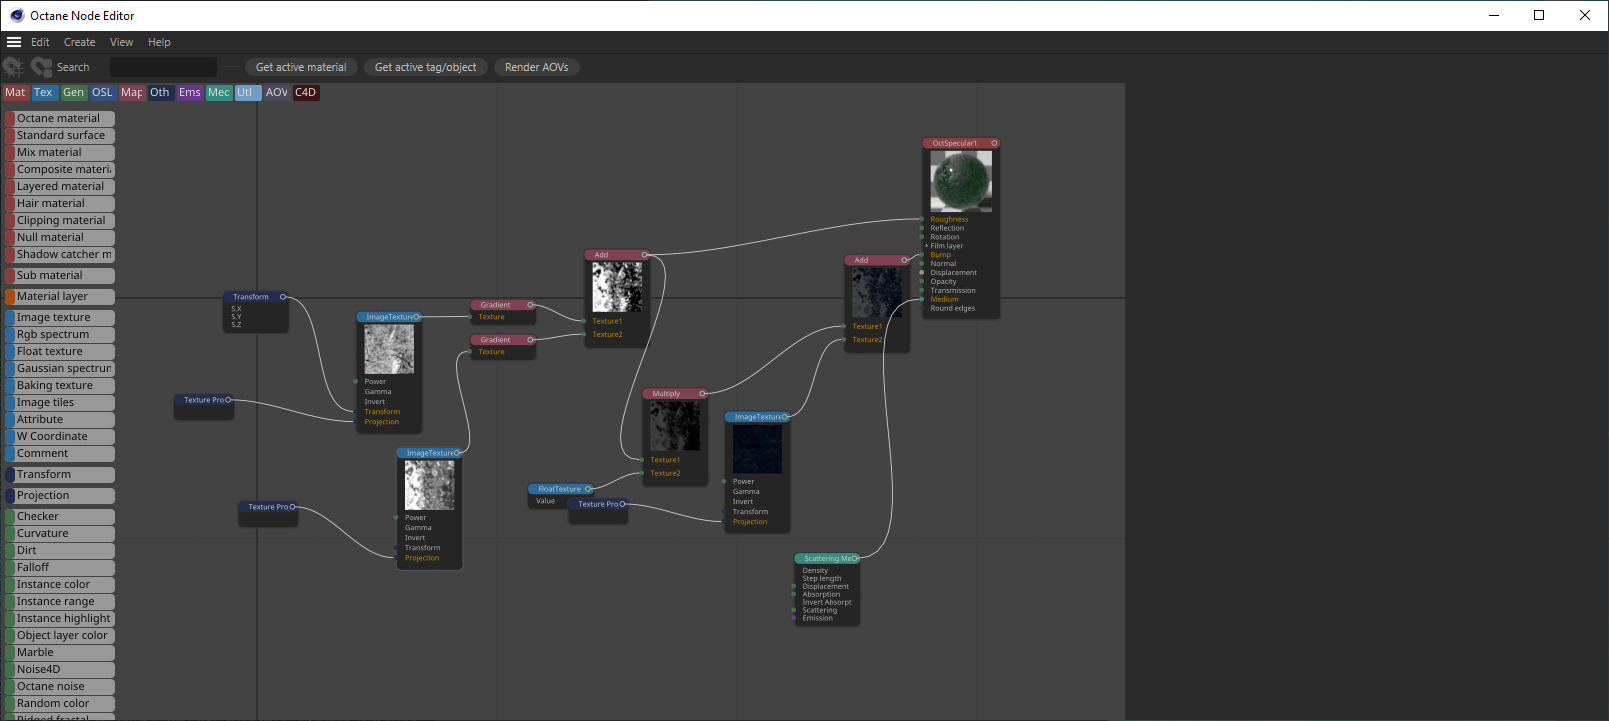The image size is (1609, 721).
Task: Click the Roughness input pin on OctSpecular1
Action: click(922, 219)
